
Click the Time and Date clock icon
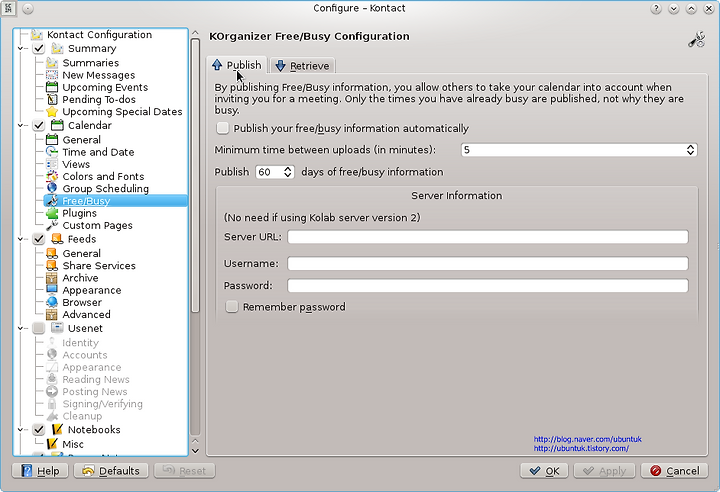click(52, 152)
